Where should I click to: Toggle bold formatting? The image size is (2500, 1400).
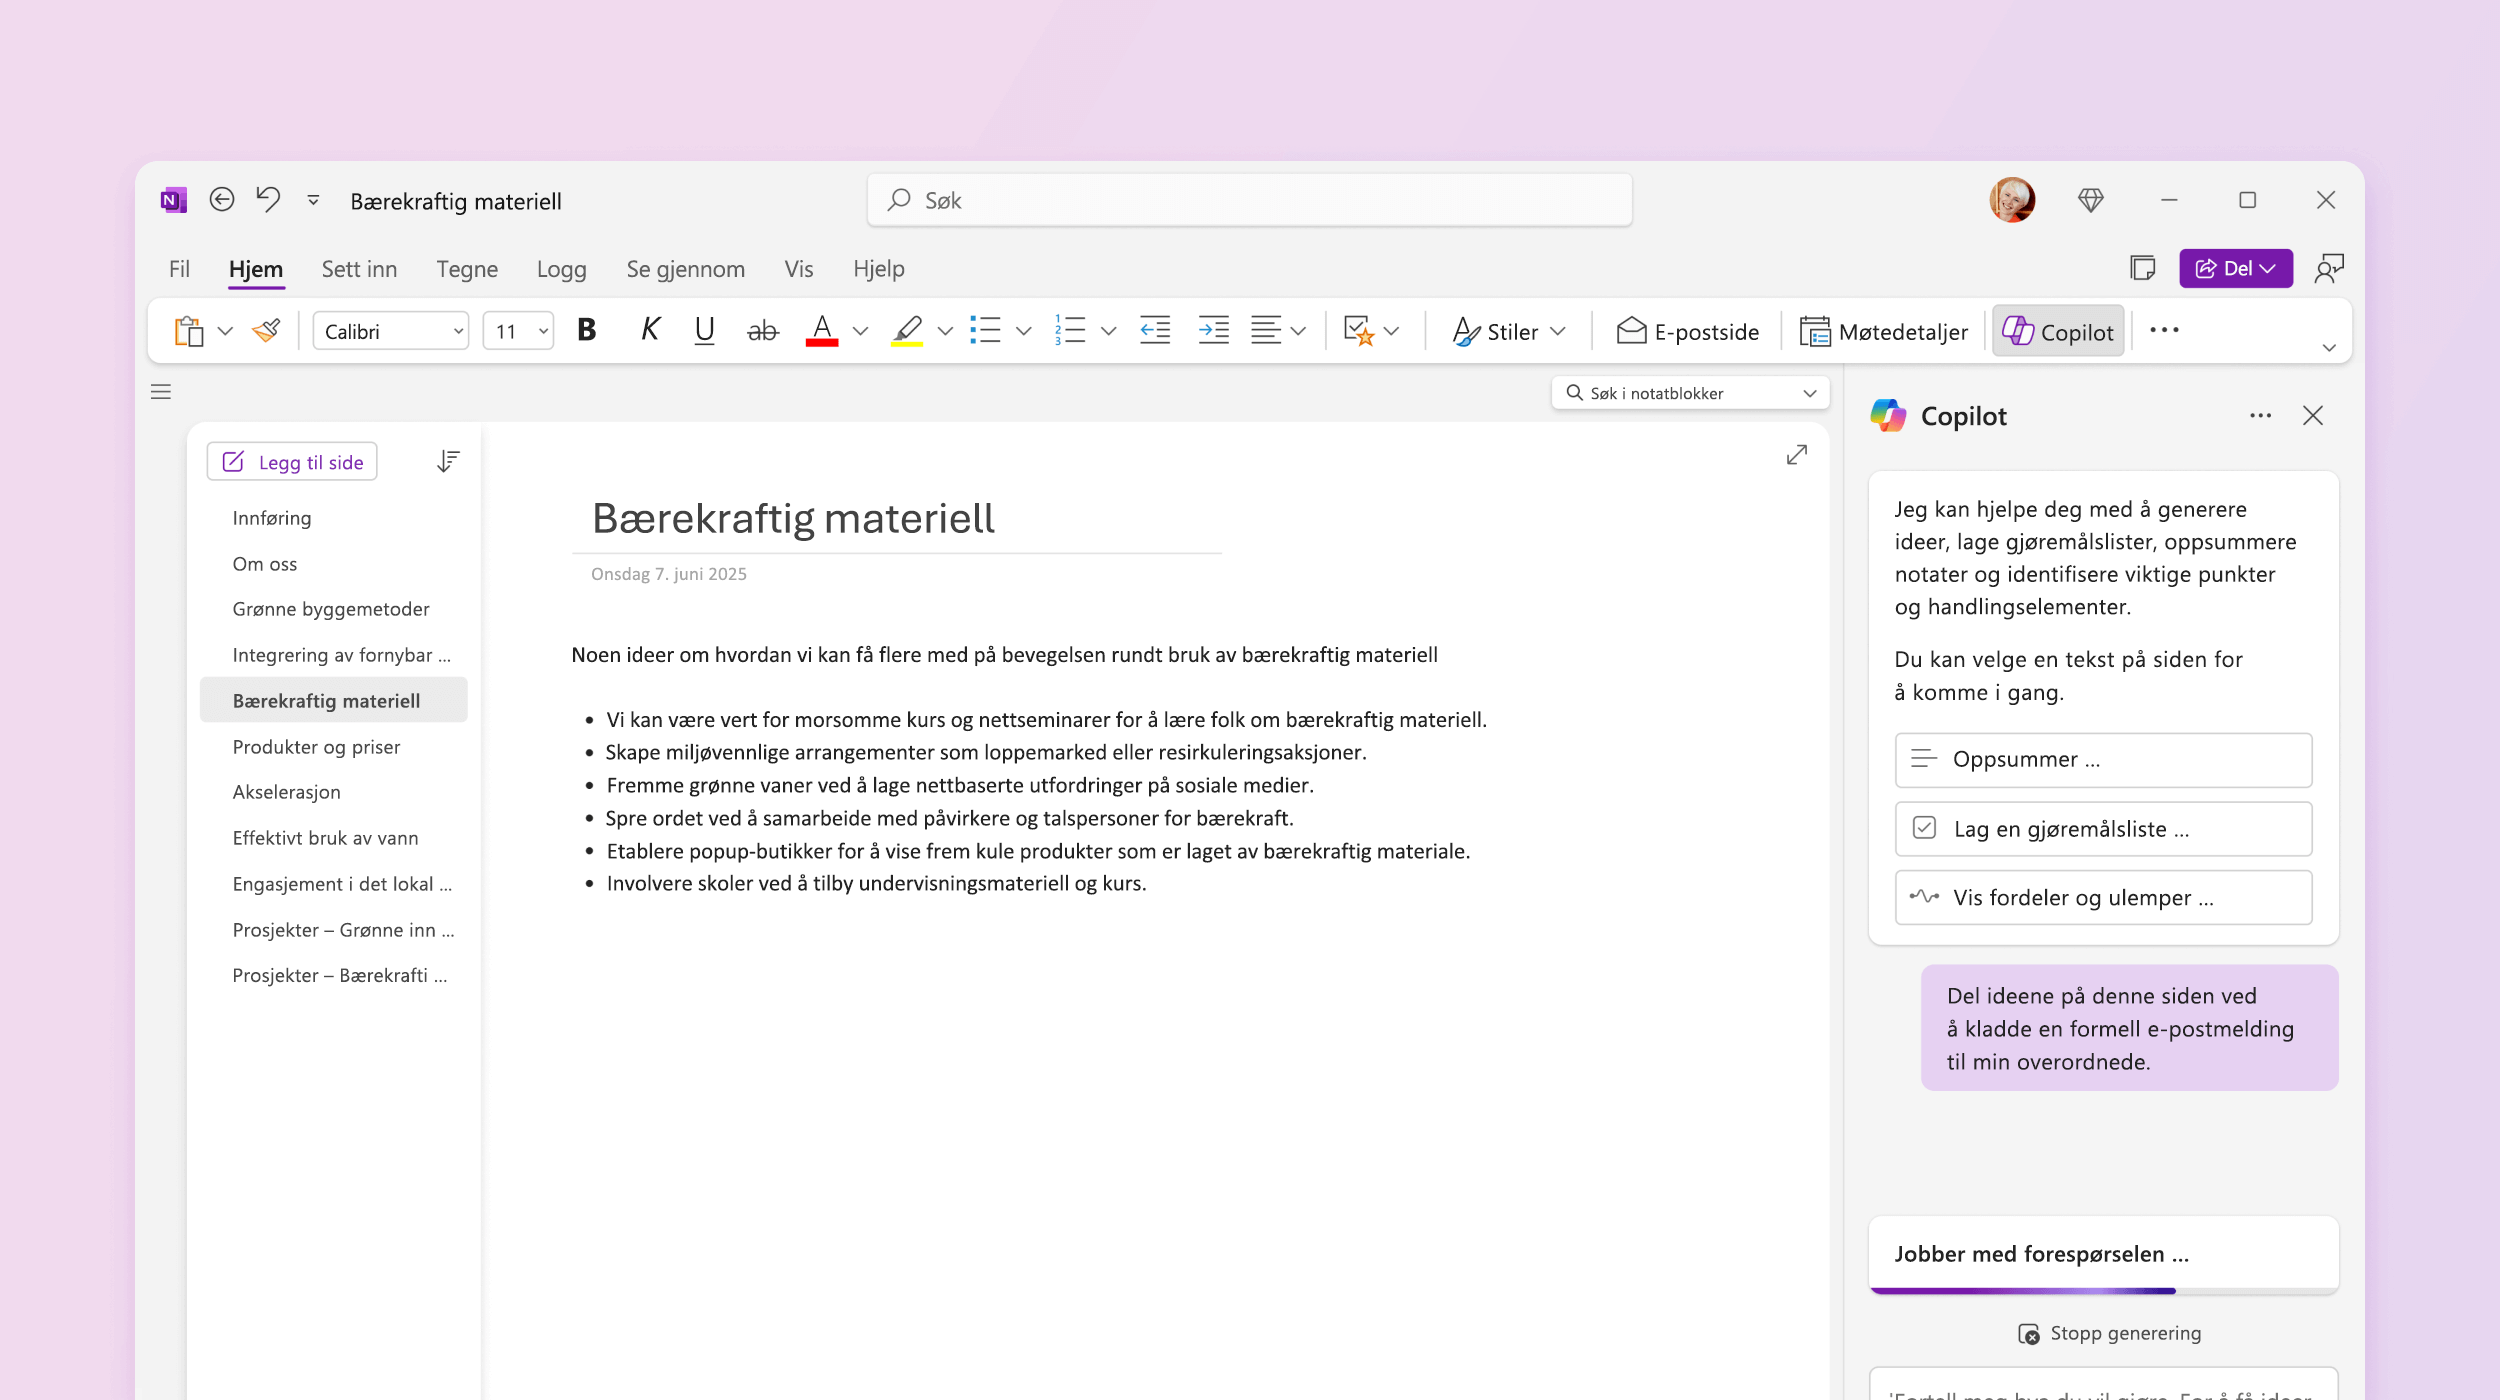click(587, 330)
